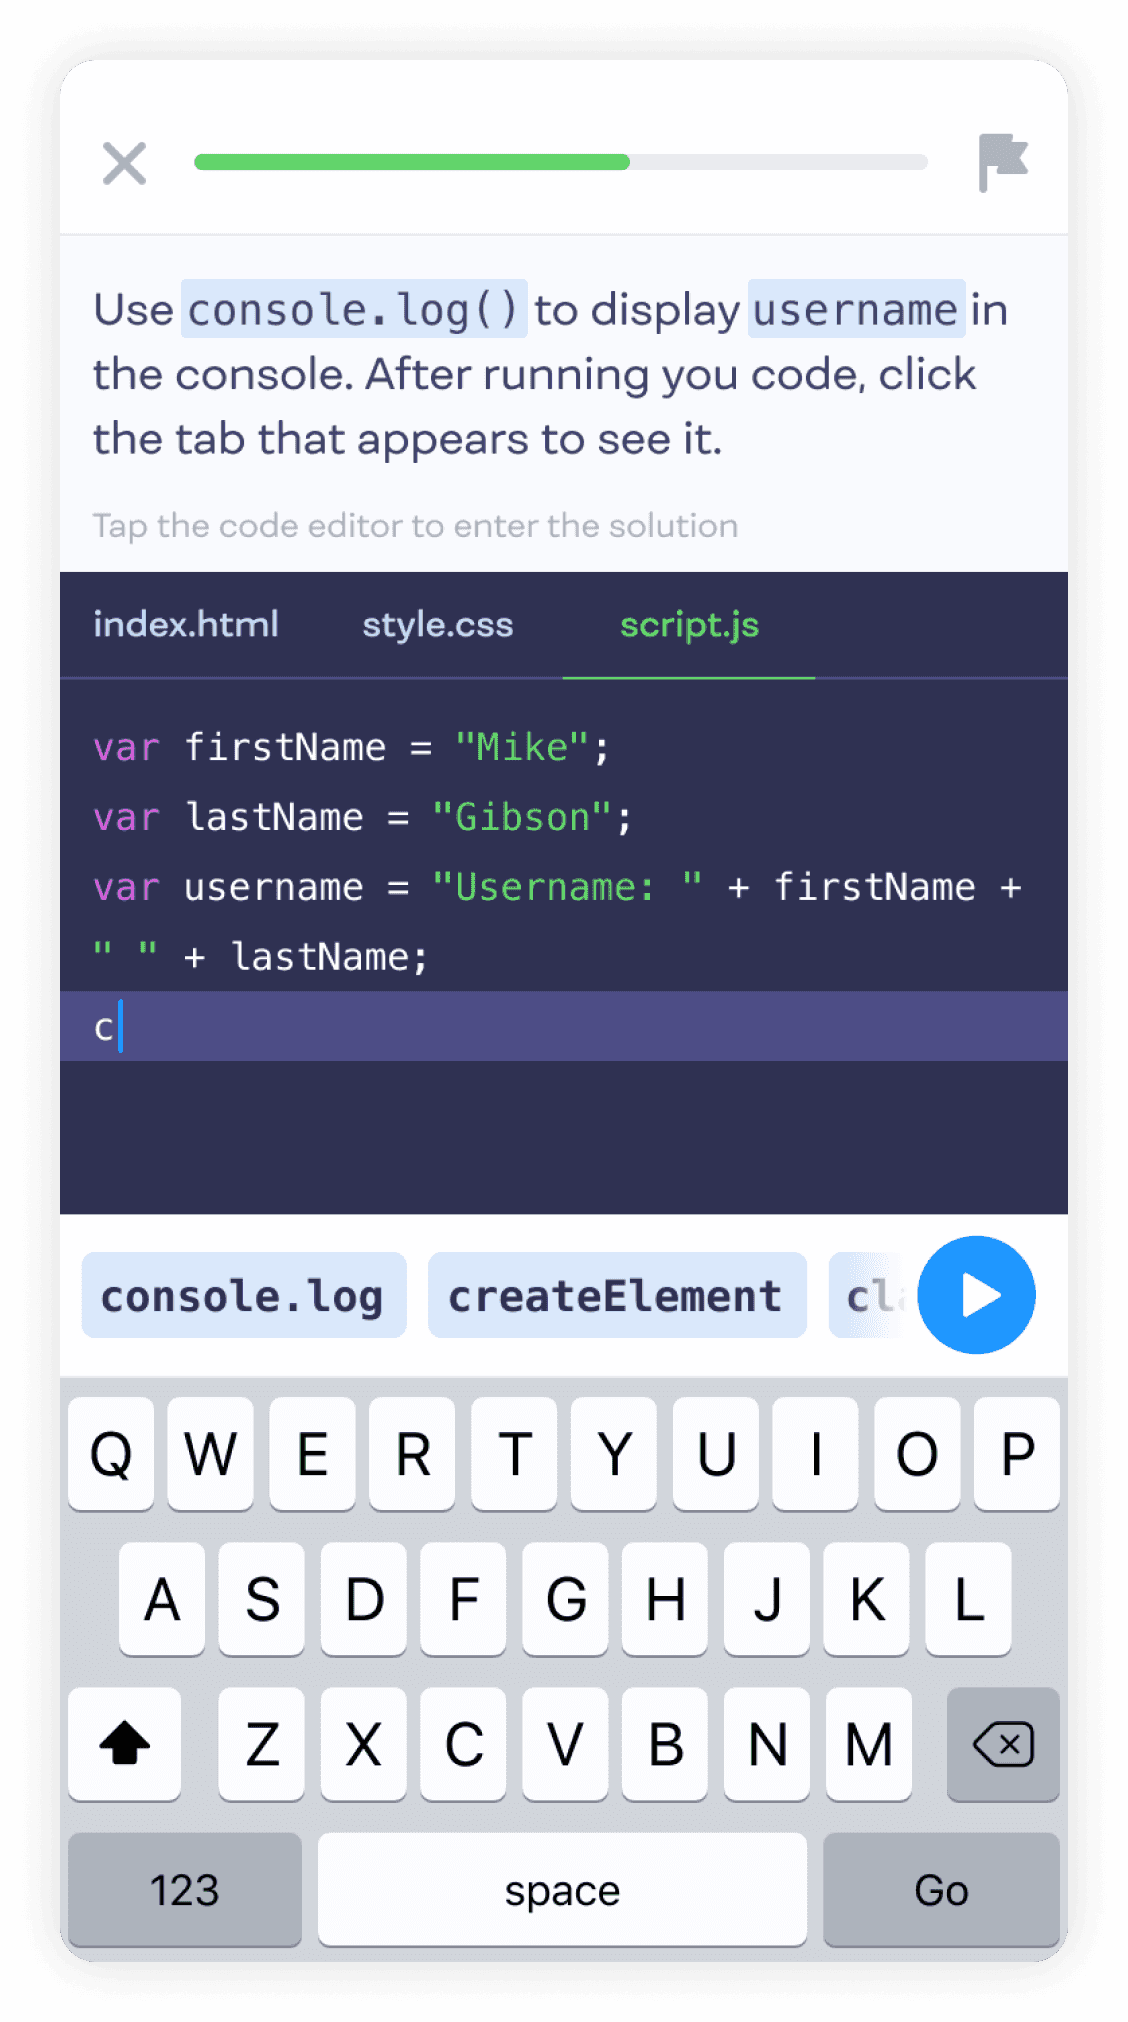This screenshot has width=1128, height=2022.
Task: Tap the R key
Action: click(413, 1453)
